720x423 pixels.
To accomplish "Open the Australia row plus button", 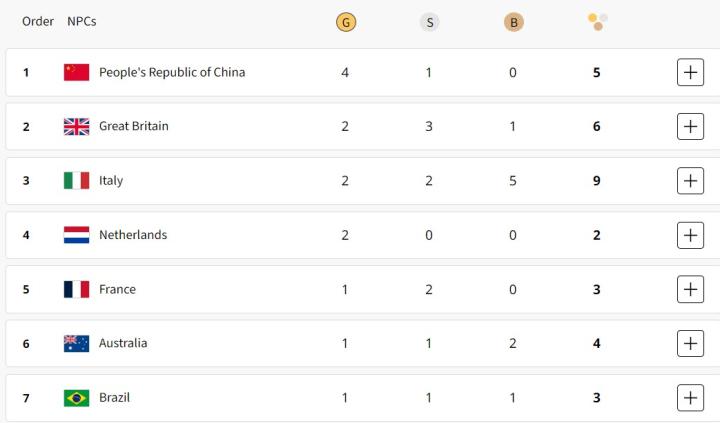I will [690, 343].
